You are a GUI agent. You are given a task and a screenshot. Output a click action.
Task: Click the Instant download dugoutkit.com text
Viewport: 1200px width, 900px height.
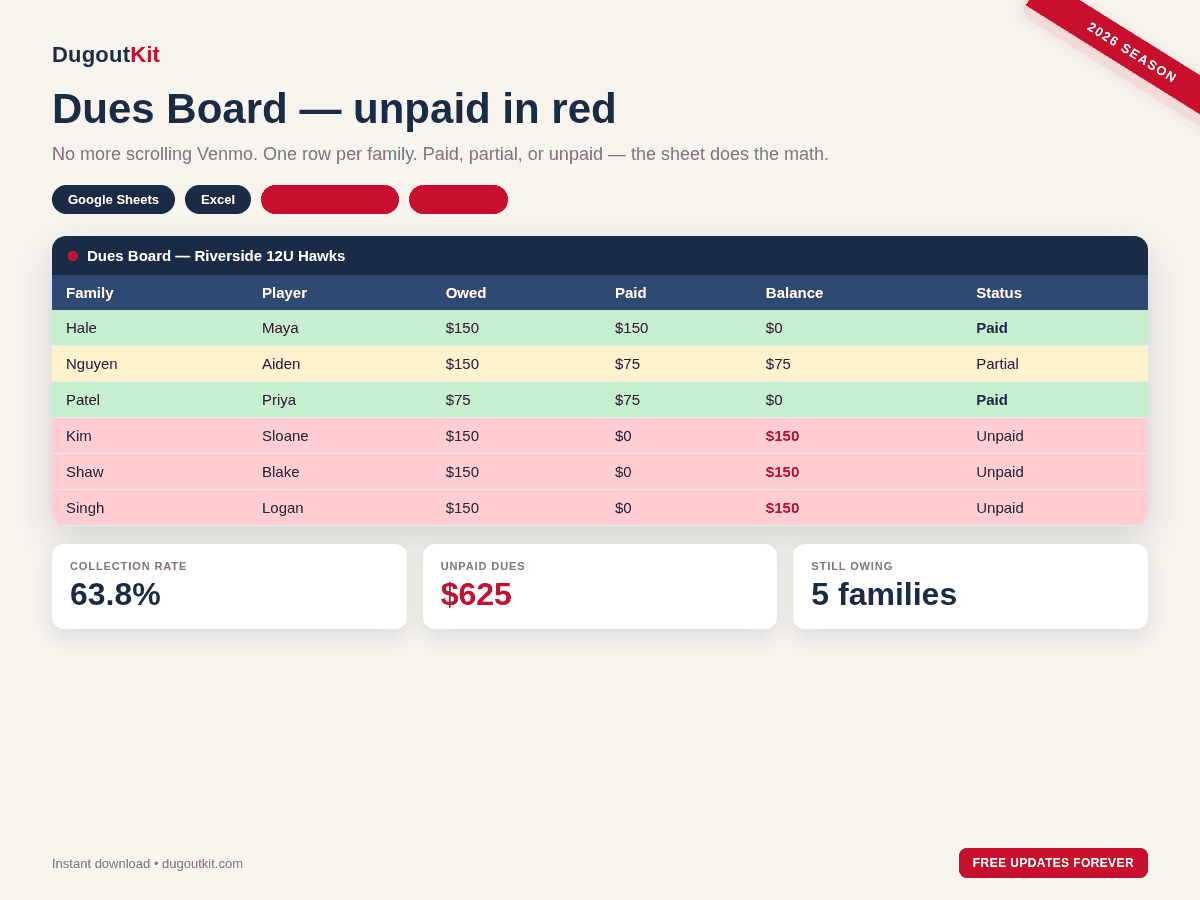pos(147,863)
